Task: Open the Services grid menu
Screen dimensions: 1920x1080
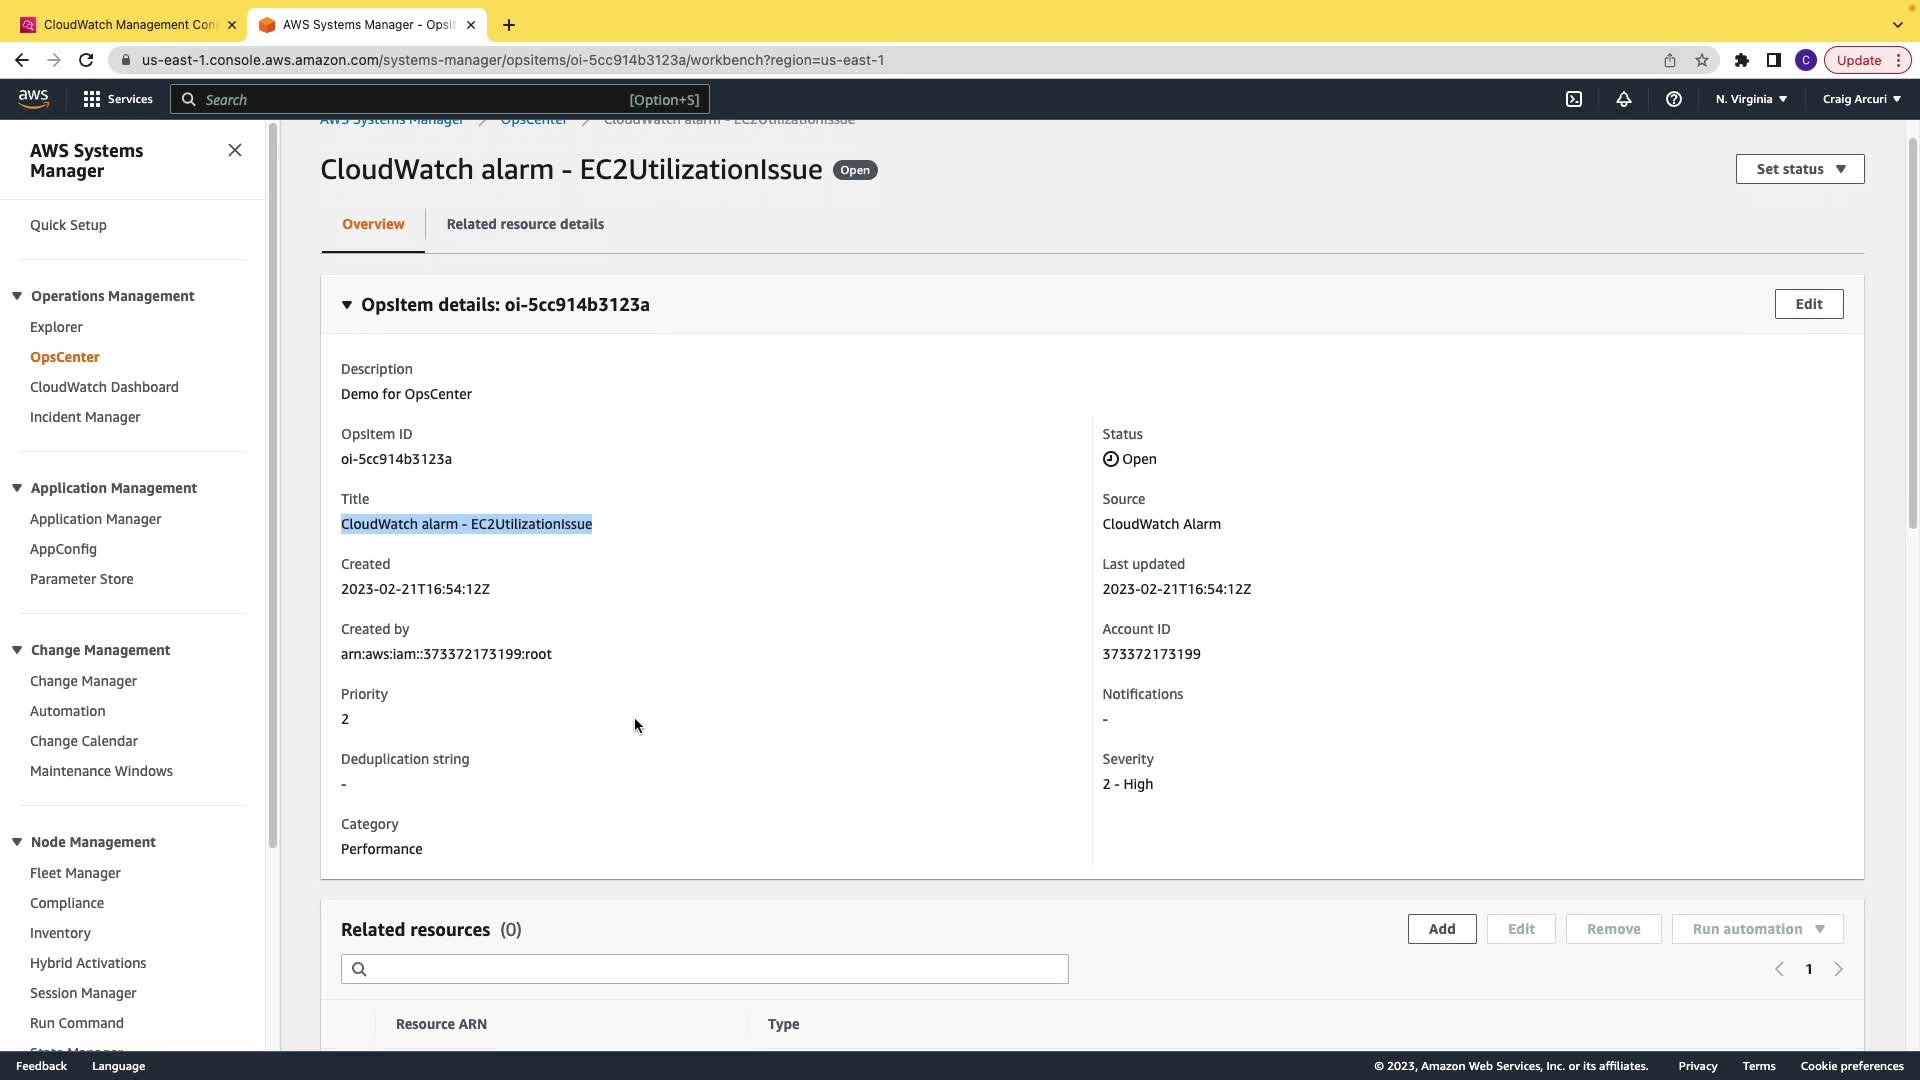Action: (x=118, y=99)
